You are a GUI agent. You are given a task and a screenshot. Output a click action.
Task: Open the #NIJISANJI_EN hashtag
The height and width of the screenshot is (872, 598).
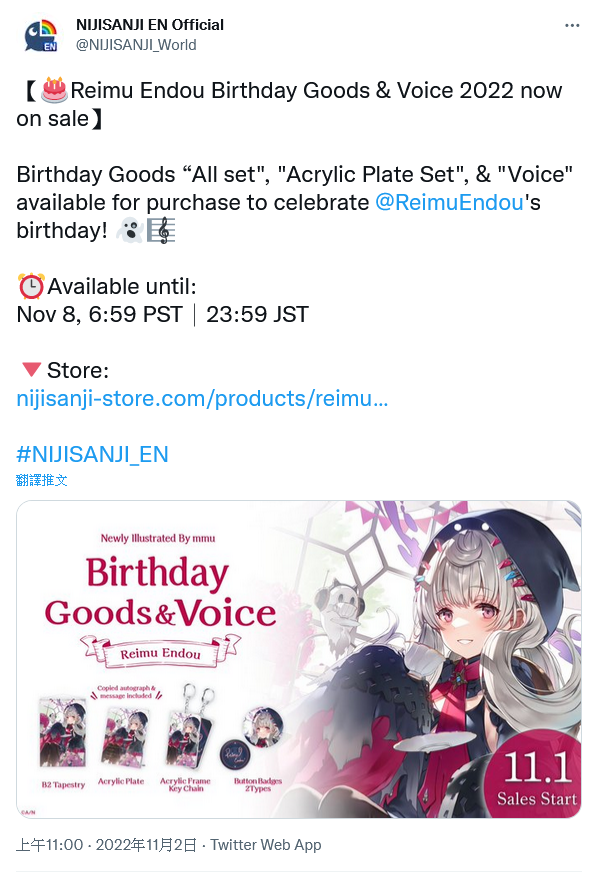92,454
